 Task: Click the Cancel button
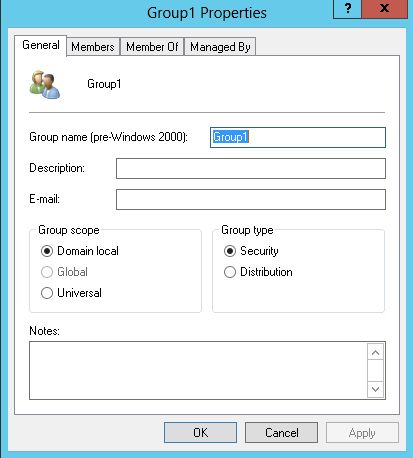coord(281,433)
